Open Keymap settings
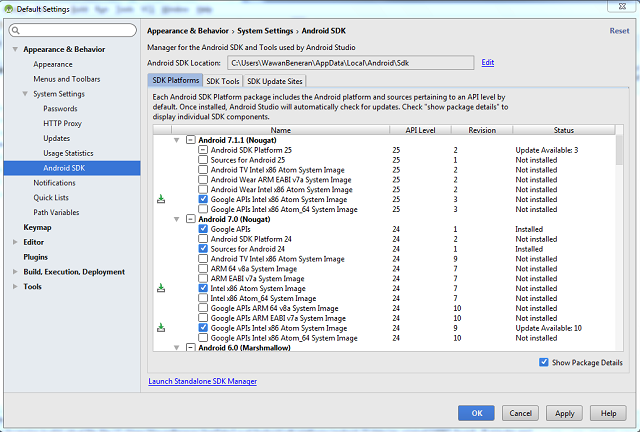The image size is (640, 432). click(x=37, y=227)
